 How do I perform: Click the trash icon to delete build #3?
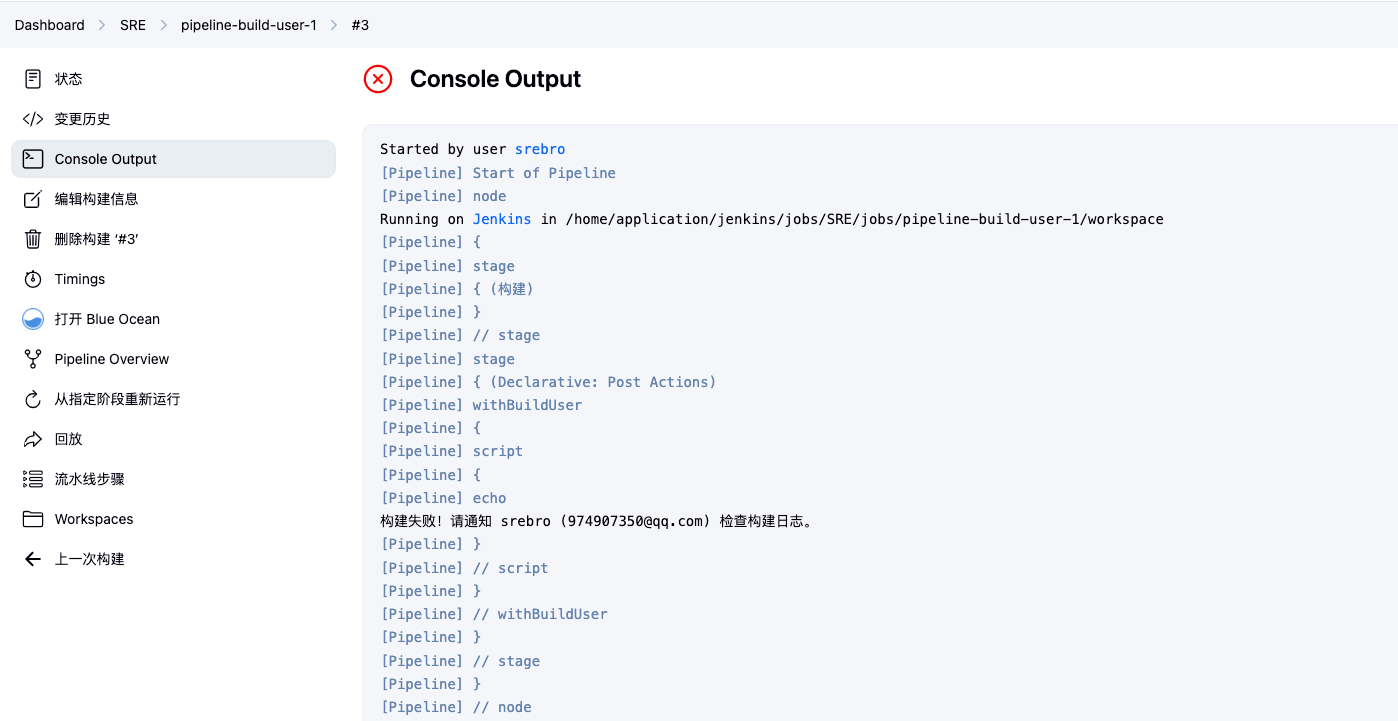point(33,239)
